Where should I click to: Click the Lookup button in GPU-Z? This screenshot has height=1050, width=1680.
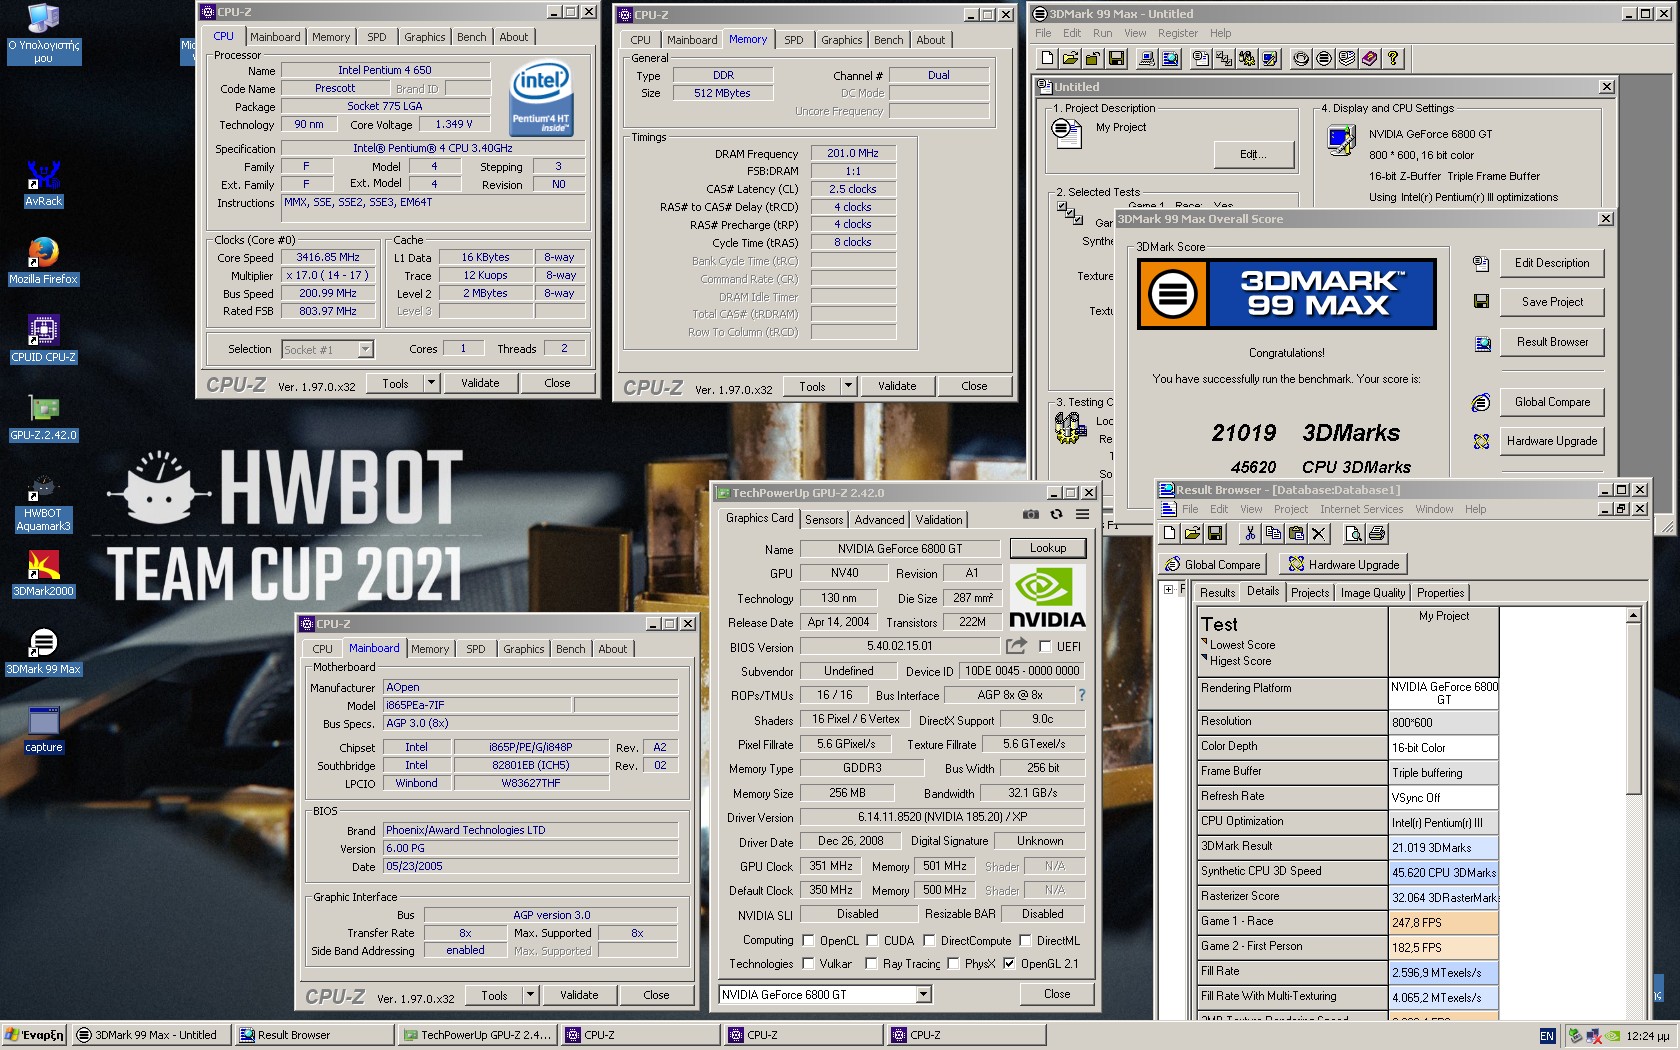click(x=1047, y=548)
